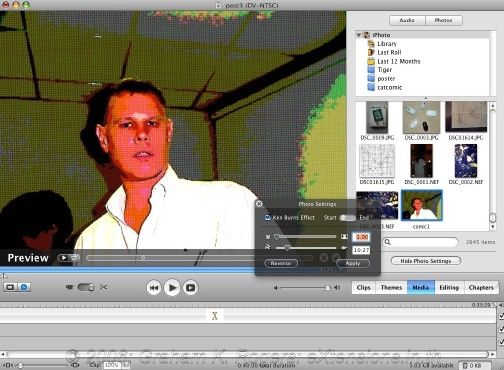Select the DSC01614.JPG thumbnail

(x=466, y=117)
